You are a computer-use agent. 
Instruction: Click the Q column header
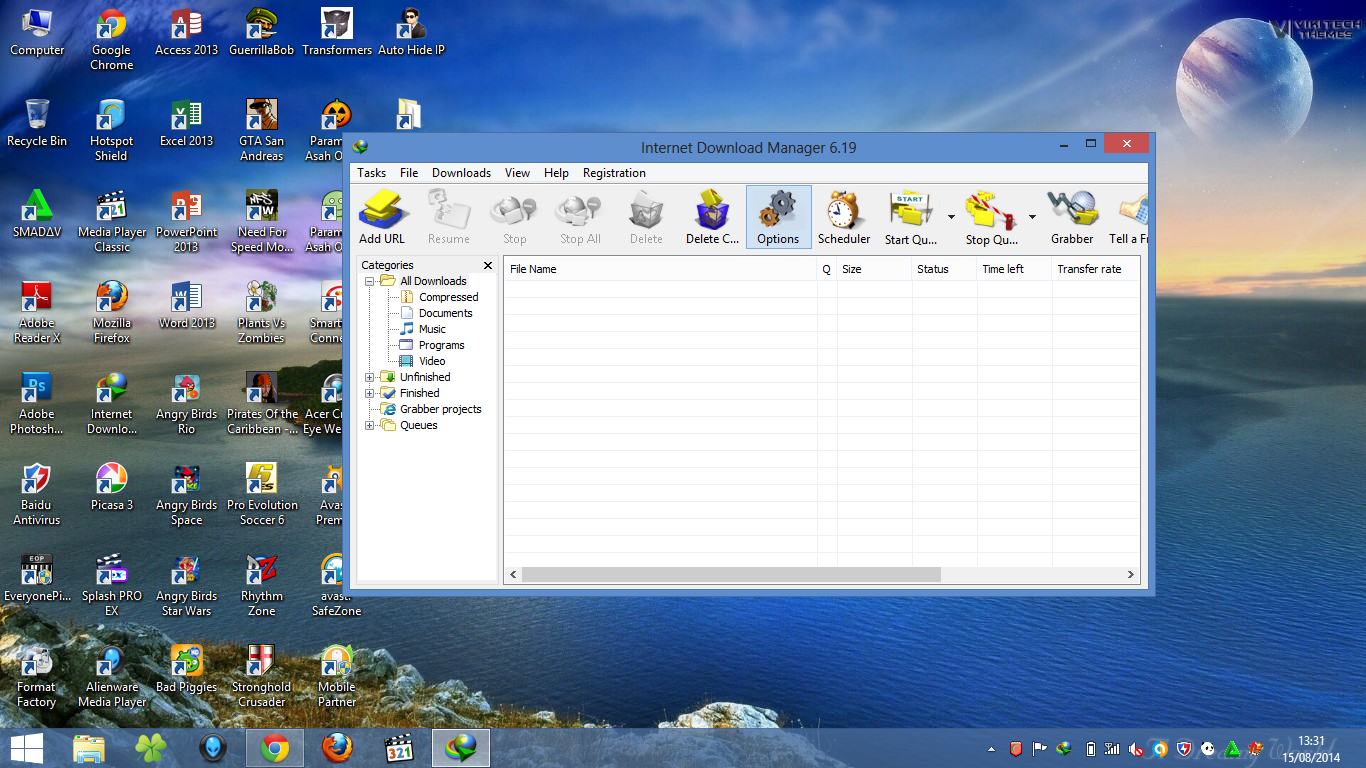[827, 269]
